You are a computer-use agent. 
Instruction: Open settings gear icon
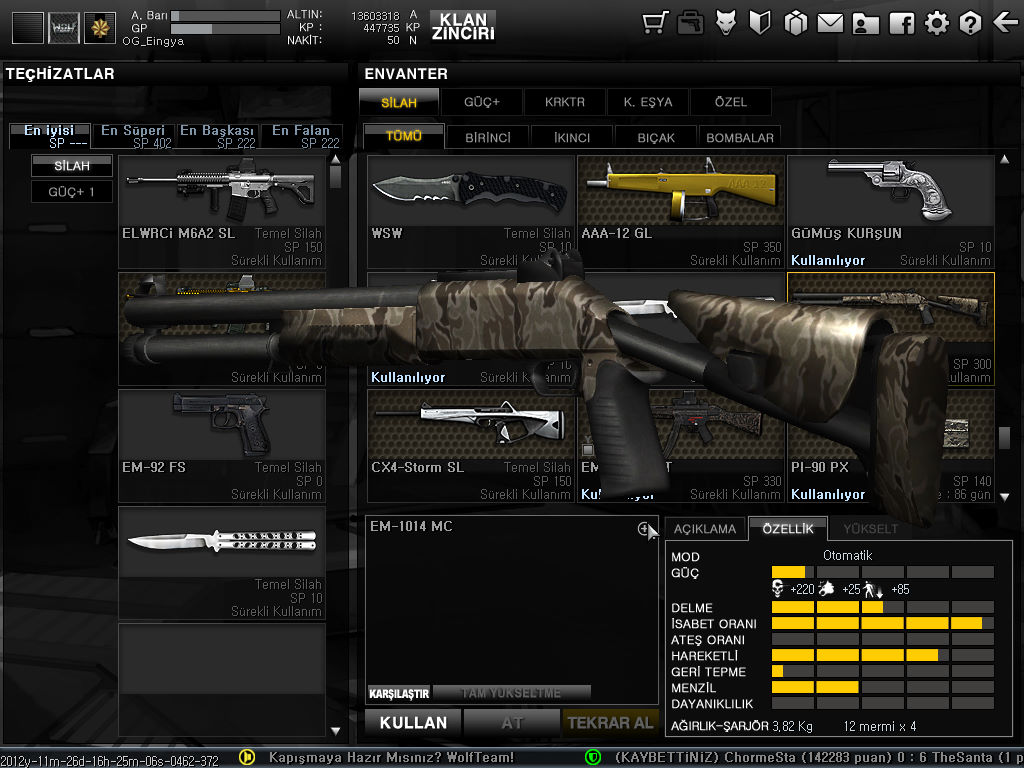click(936, 23)
